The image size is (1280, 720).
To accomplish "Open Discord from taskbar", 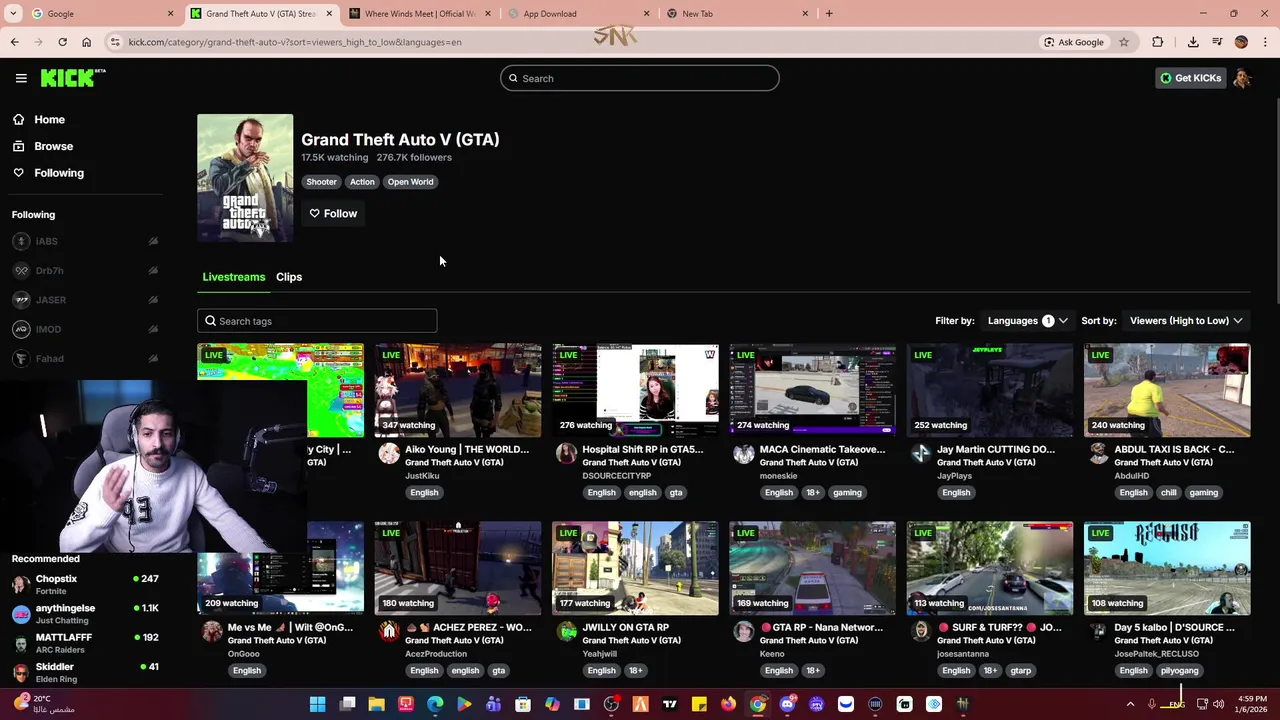I will coord(787,705).
